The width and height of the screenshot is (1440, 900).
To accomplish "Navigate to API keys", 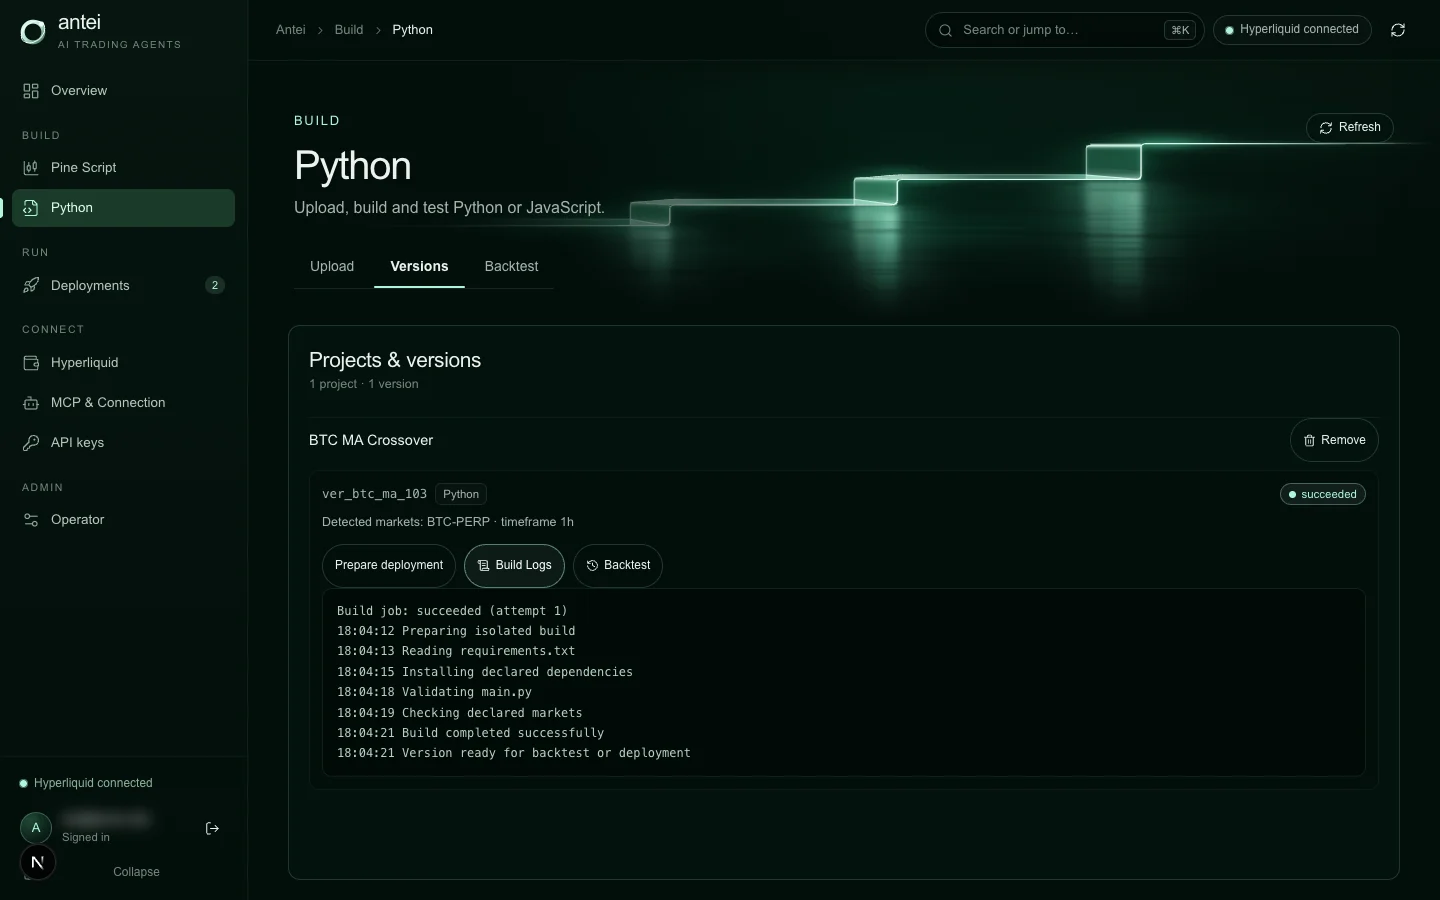I will (123, 443).
